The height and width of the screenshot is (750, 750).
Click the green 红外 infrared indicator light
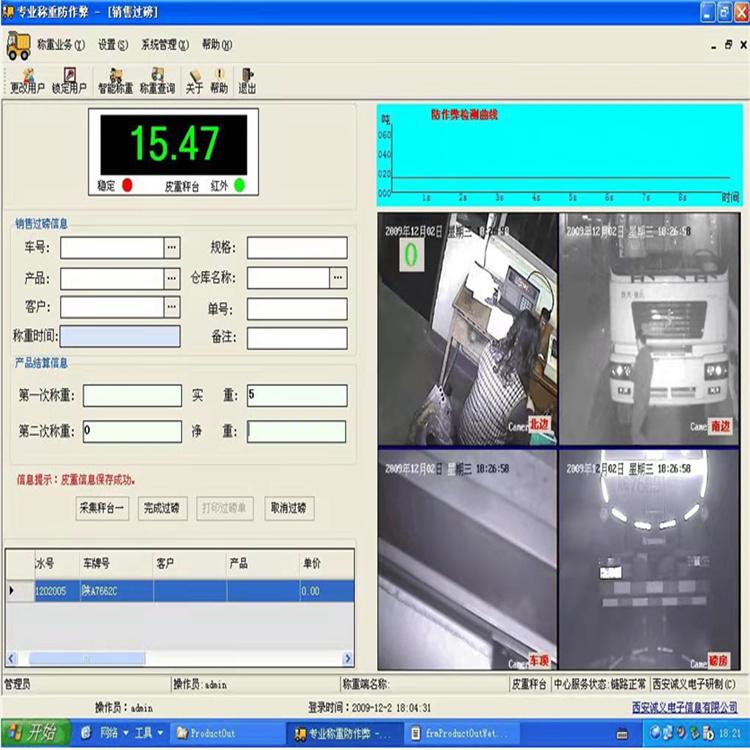239,185
